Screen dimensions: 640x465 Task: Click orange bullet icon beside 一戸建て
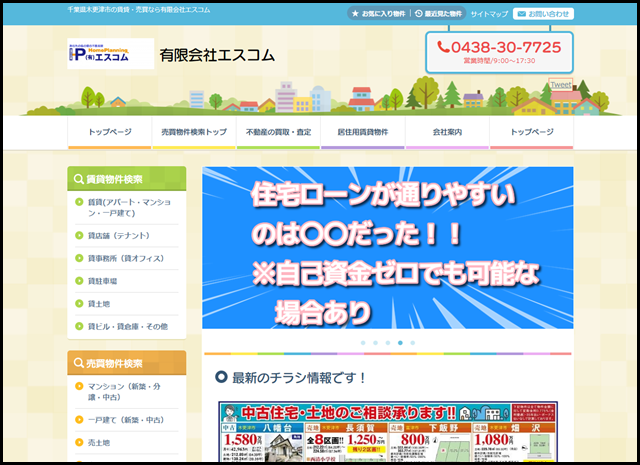[79, 419]
